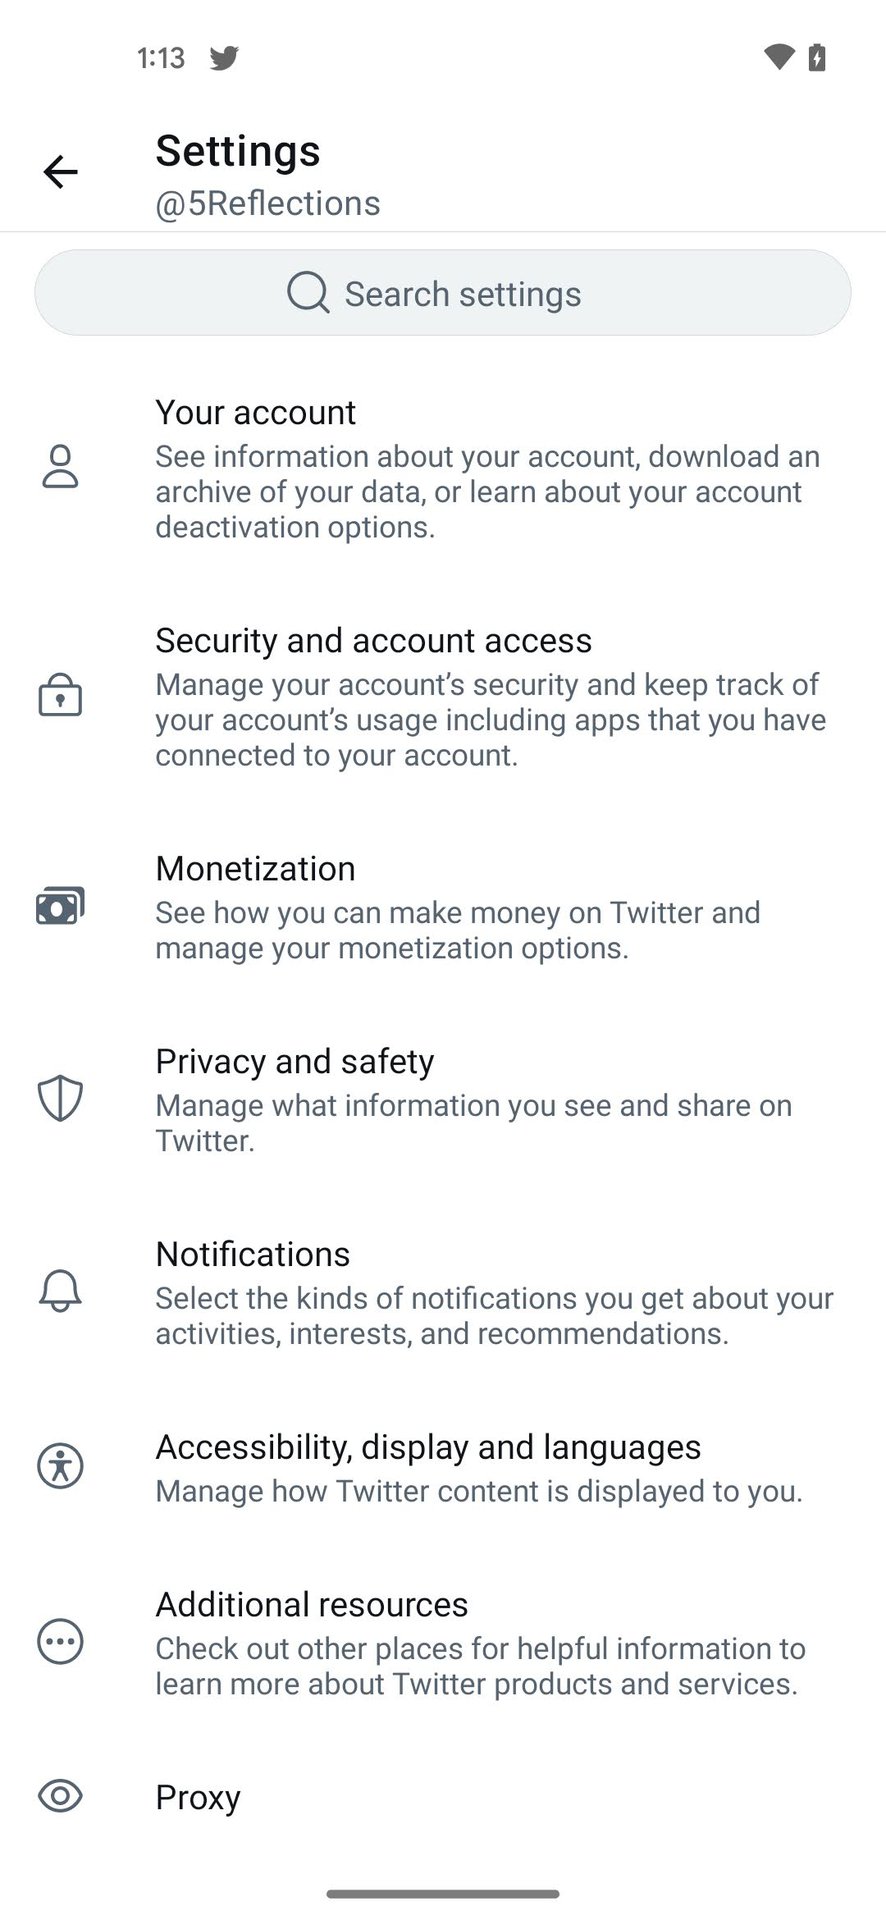Tap the accessibility figure icon
Image resolution: width=886 pixels, height=1920 pixels.
(x=60, y=1466)
